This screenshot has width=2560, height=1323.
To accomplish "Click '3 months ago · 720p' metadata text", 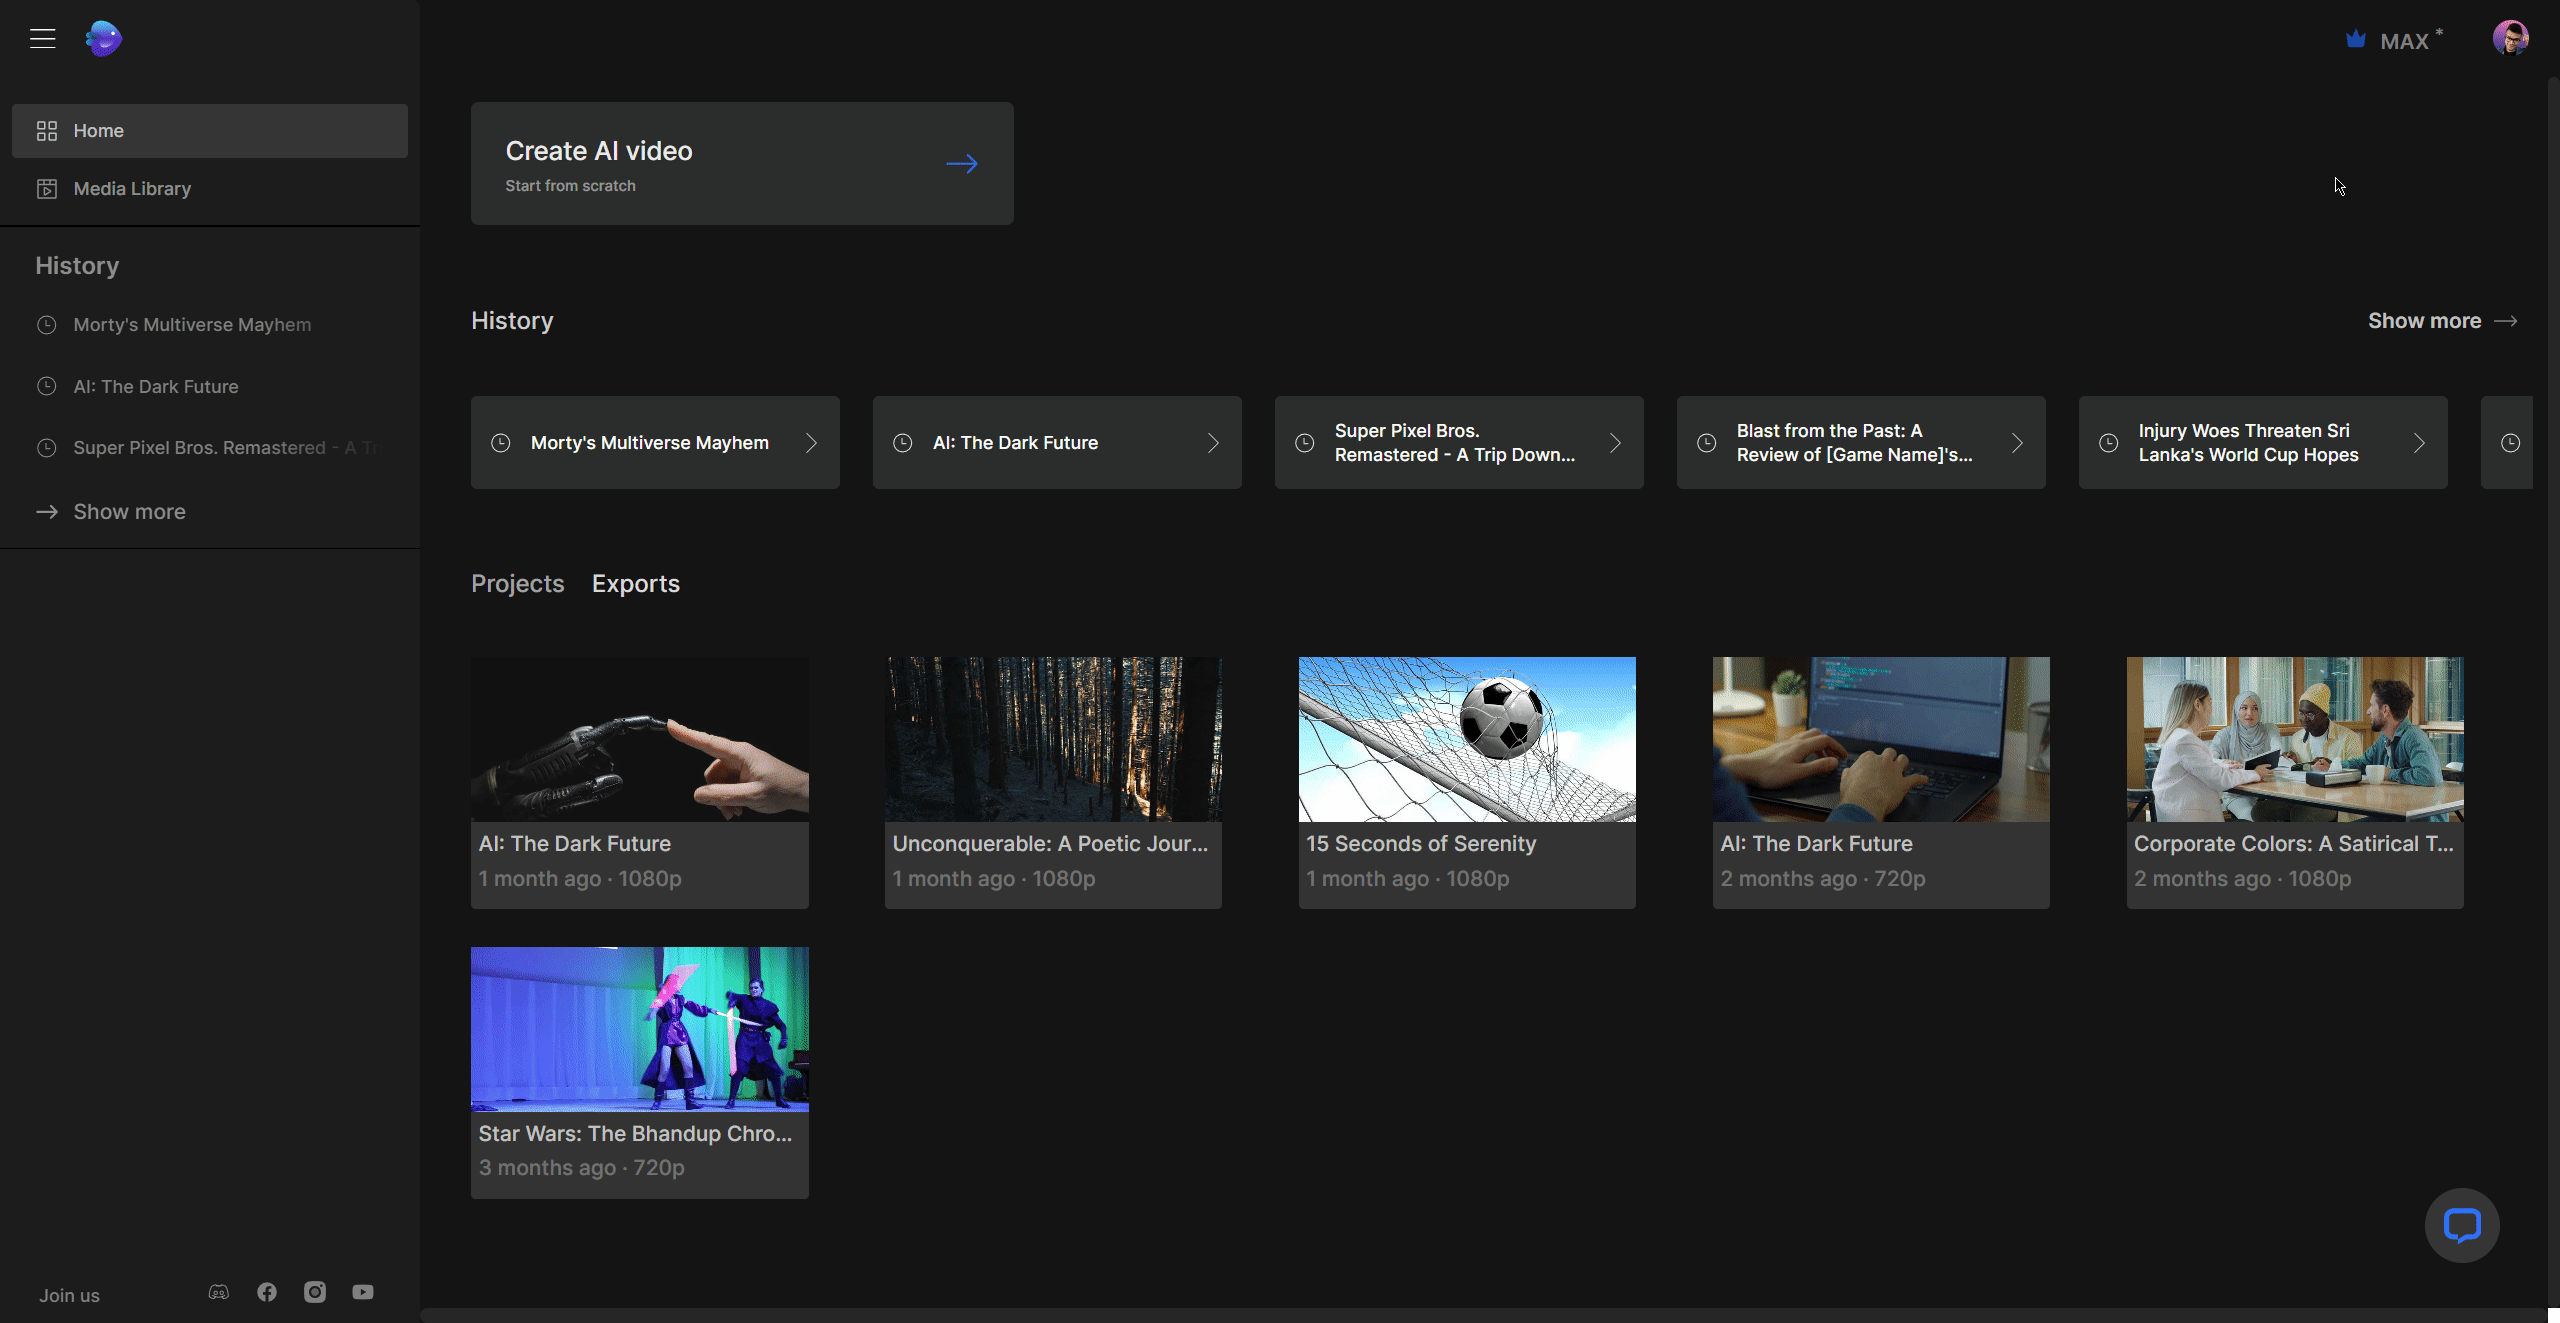I will (582, 1168).
